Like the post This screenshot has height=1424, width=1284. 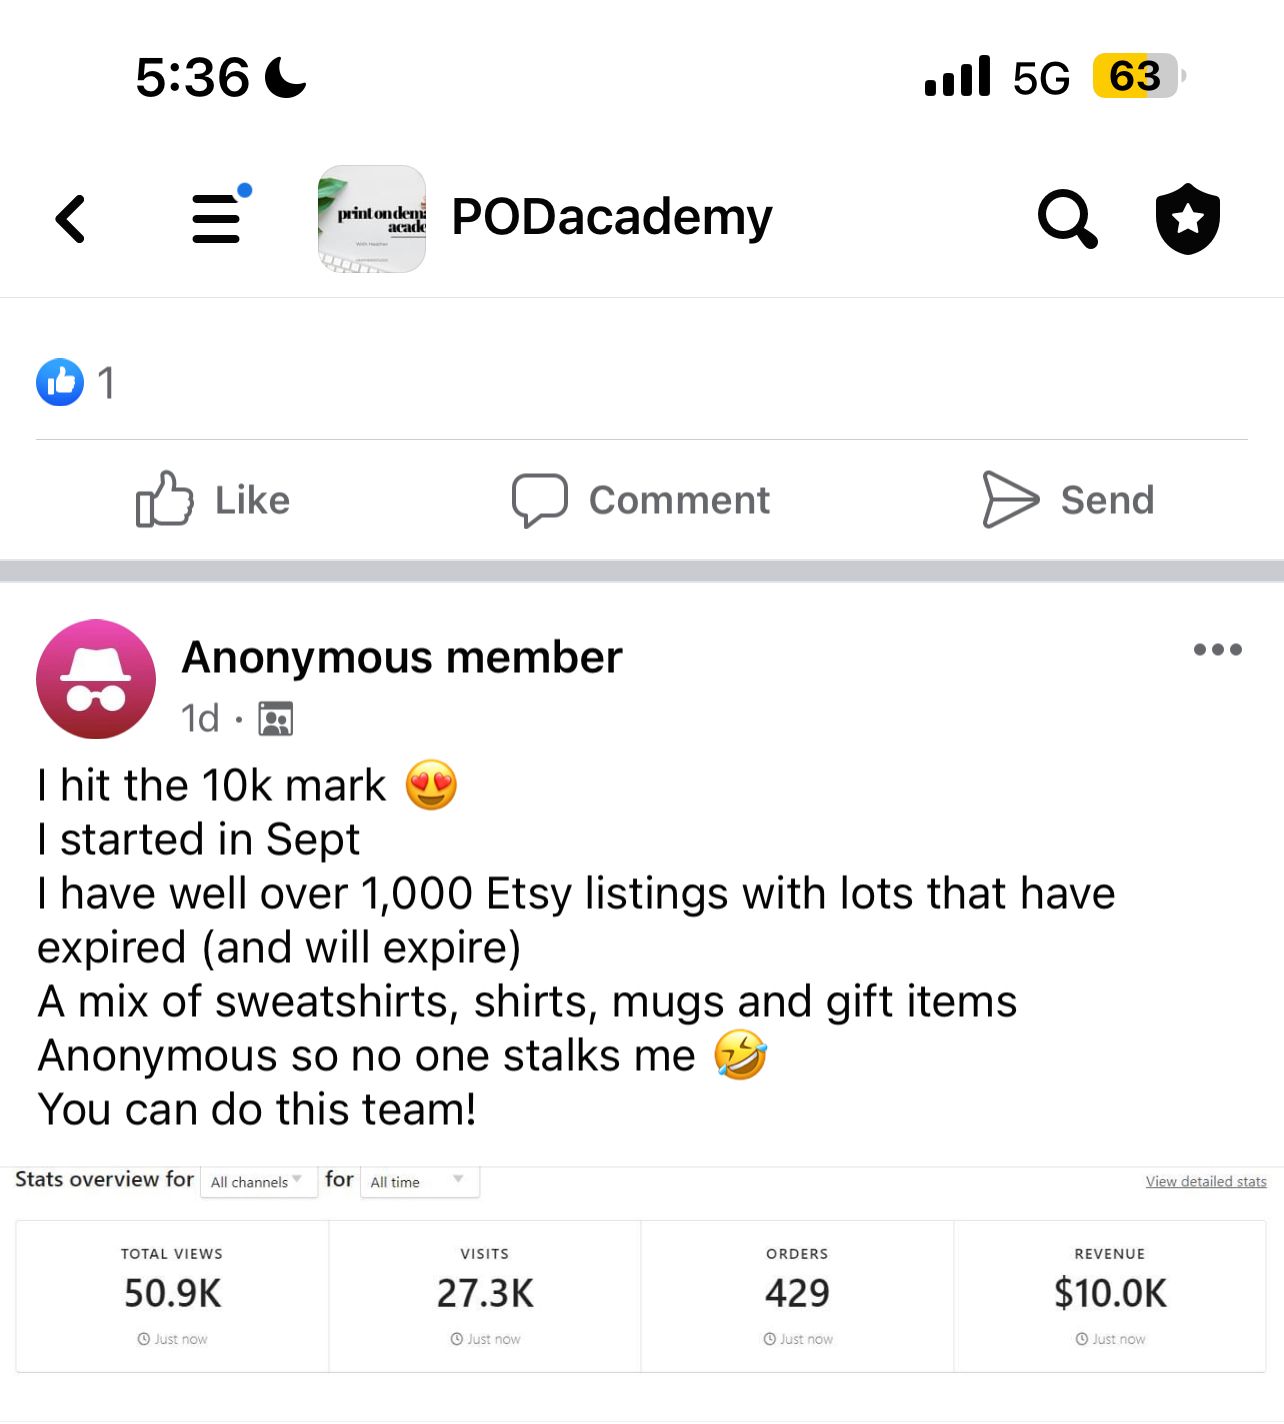tap(213, 499)
